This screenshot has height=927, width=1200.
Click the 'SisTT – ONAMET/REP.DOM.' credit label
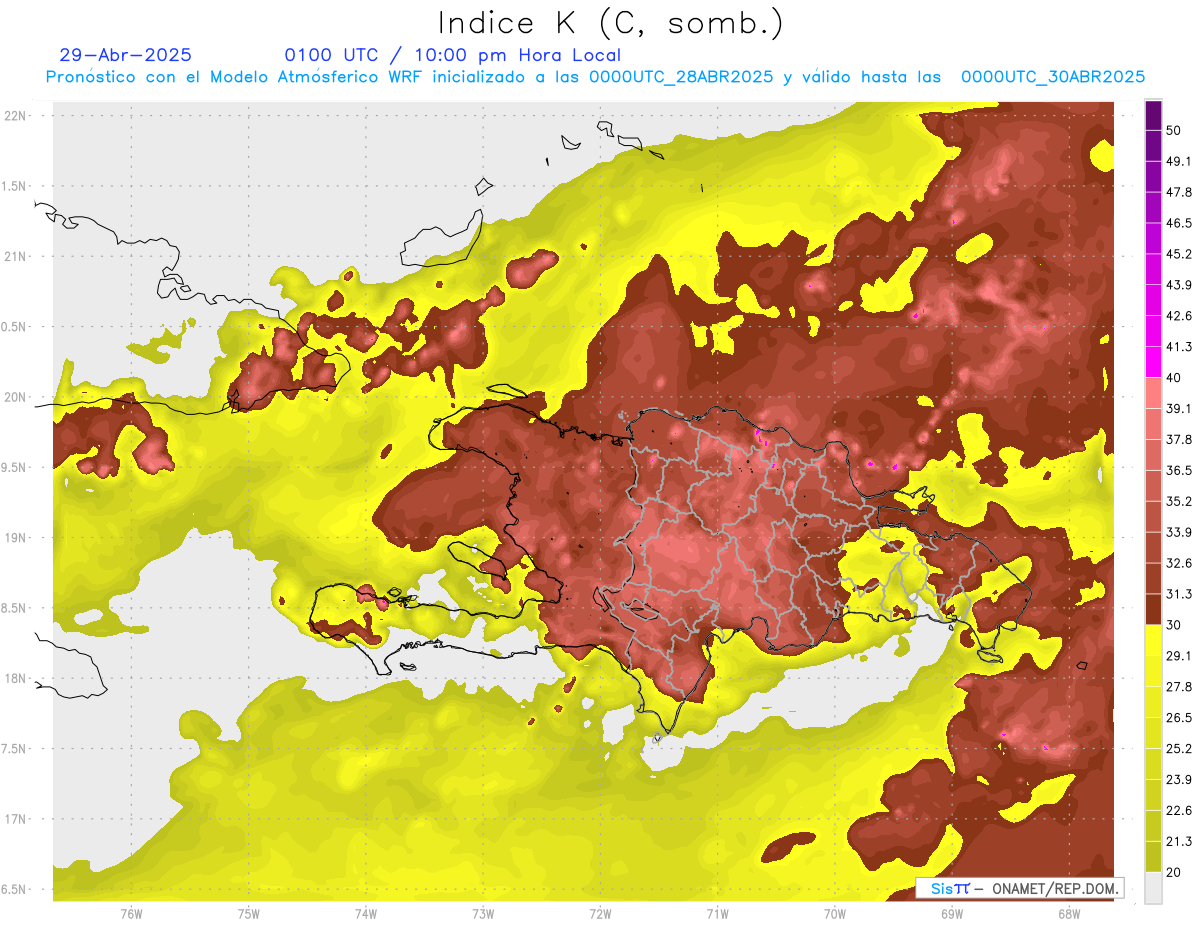pyautogui.click(x=1019, y=888)
